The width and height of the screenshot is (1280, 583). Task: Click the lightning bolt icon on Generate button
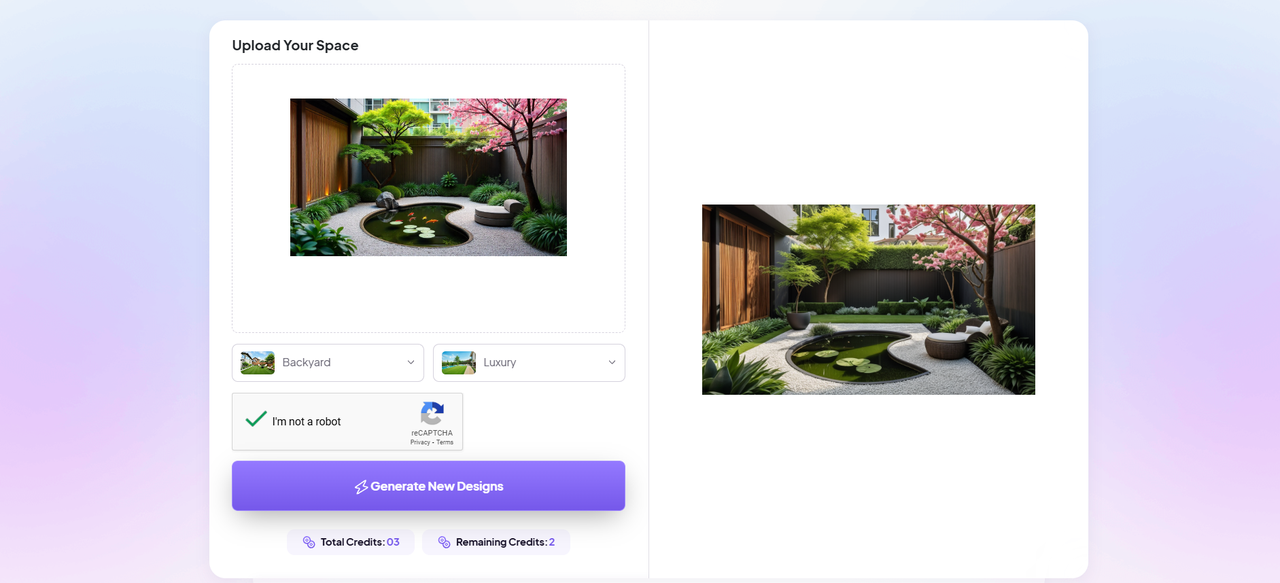[361, 486]
